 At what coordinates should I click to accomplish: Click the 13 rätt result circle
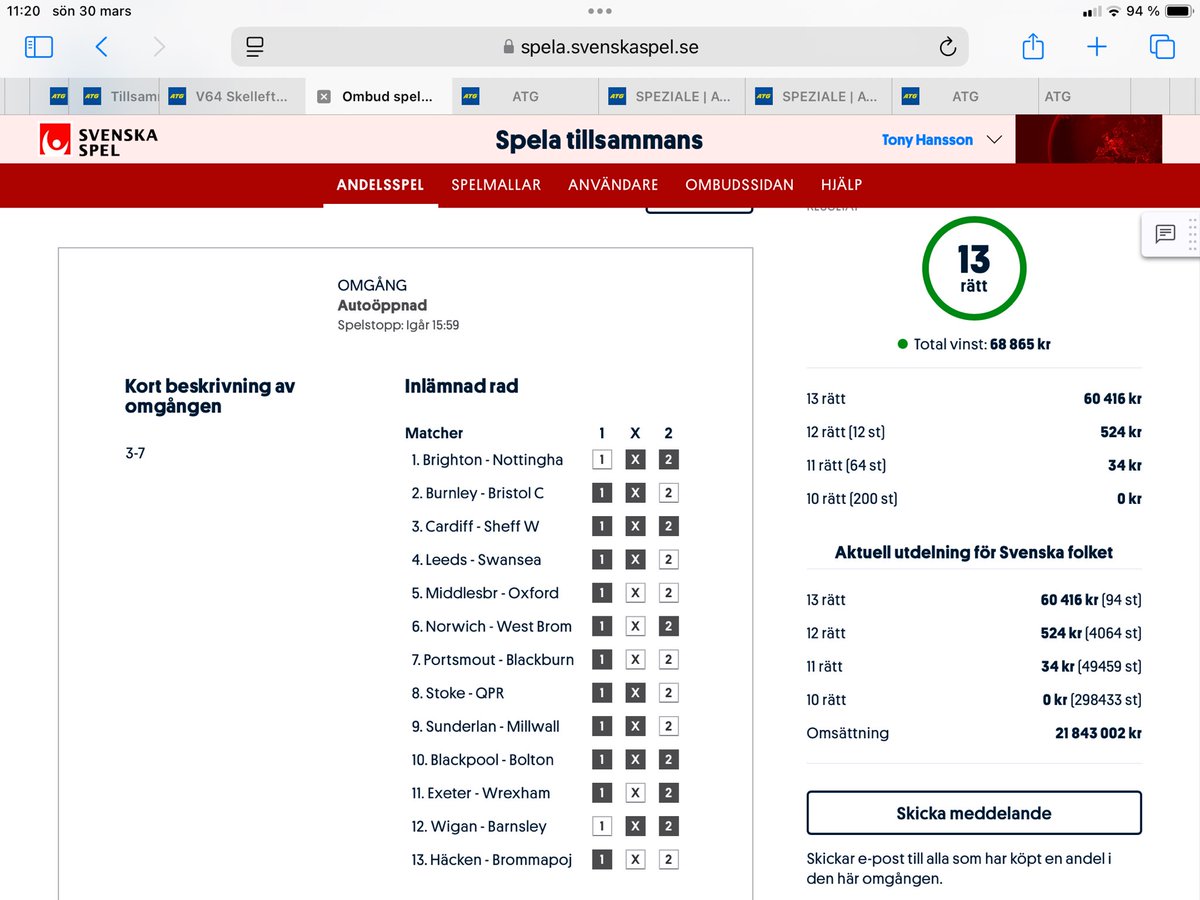[x=974, y=269]
